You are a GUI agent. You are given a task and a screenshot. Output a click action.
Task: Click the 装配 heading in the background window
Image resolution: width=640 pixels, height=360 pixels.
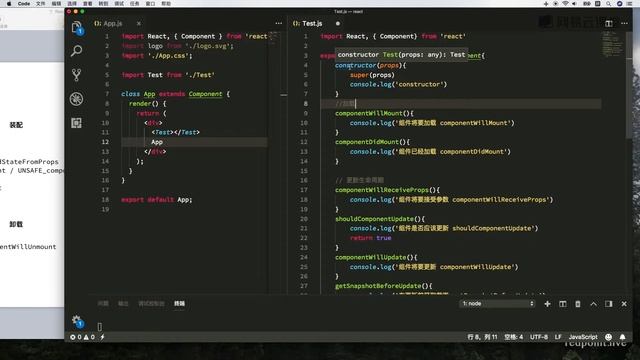(16, 125)
